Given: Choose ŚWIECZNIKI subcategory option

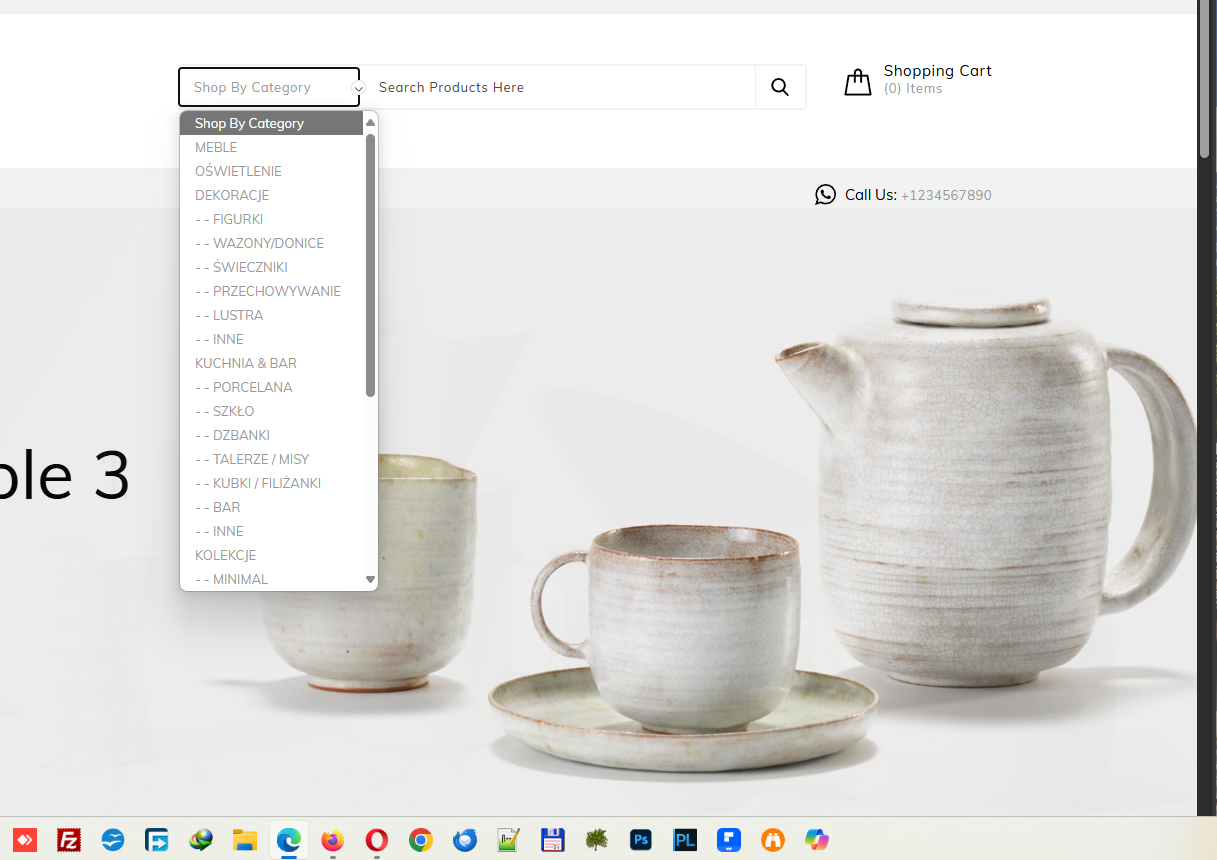Looking at the screenshot, I should (x=271, y=267).
